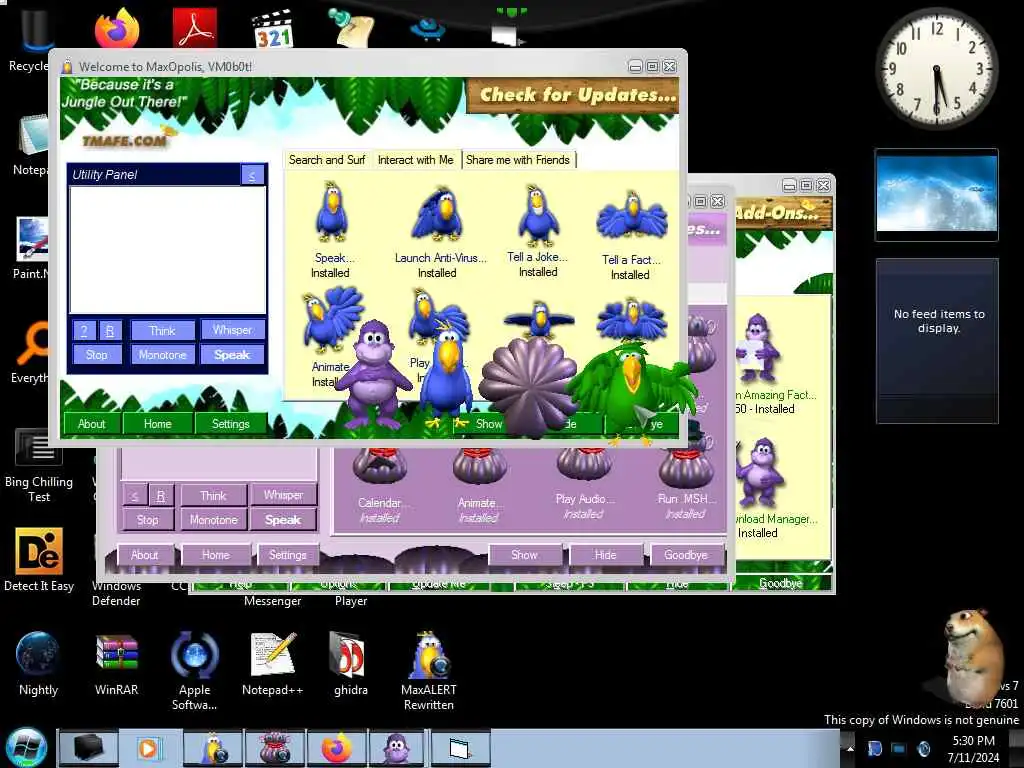This screenshot has height=768, width=1024.
Task: Select the Tell a Joke parrot icon
Action: coord(537,215)
